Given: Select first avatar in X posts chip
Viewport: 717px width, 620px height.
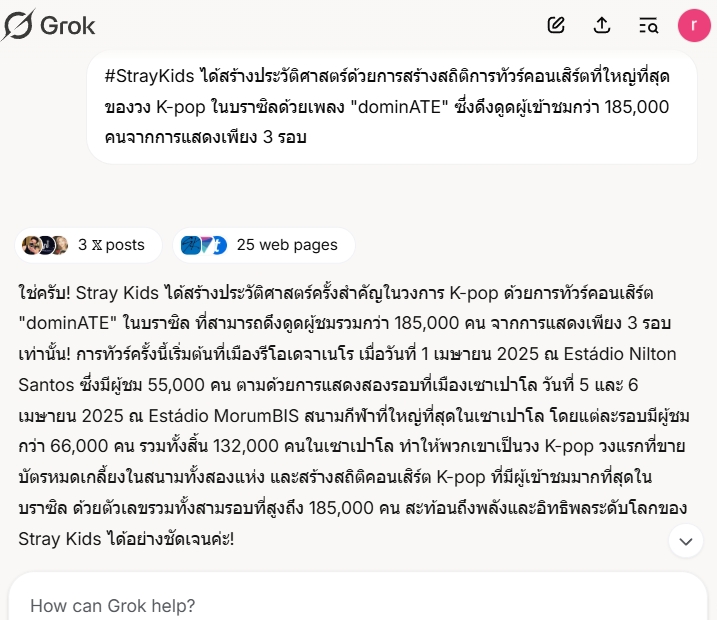Looking at the screenshot, I should [31, 246].
